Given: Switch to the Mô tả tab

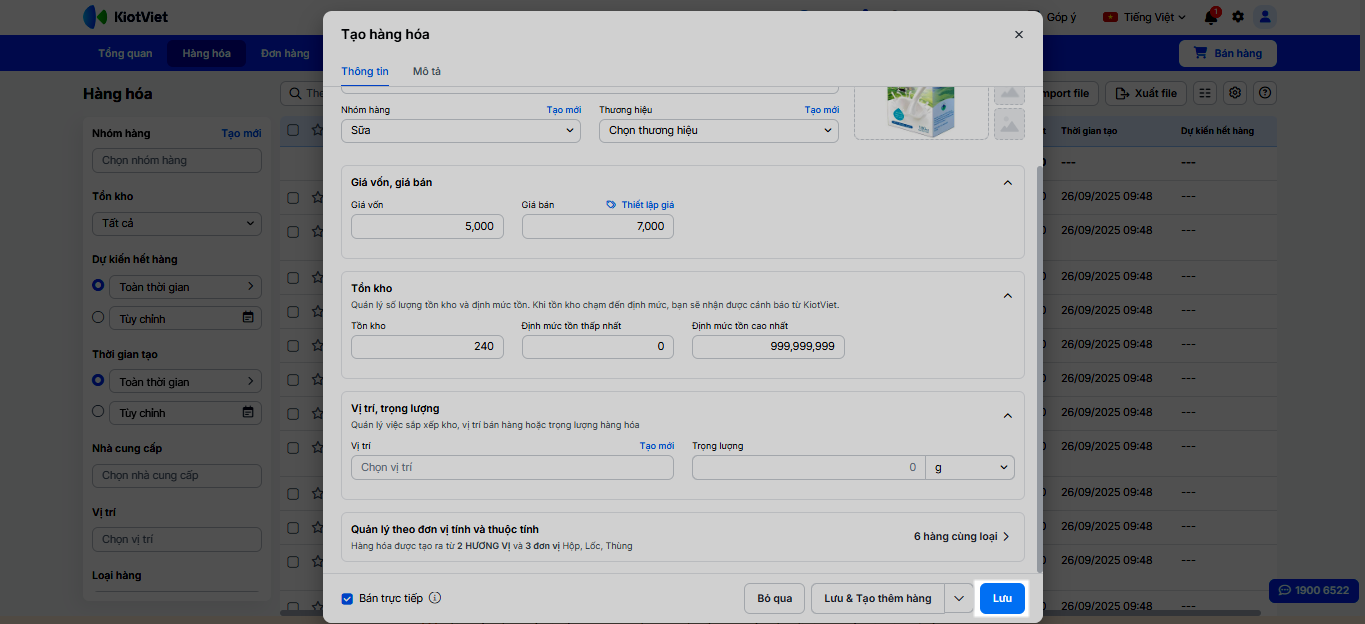Looking at the screenshot, I should (427, 72).
